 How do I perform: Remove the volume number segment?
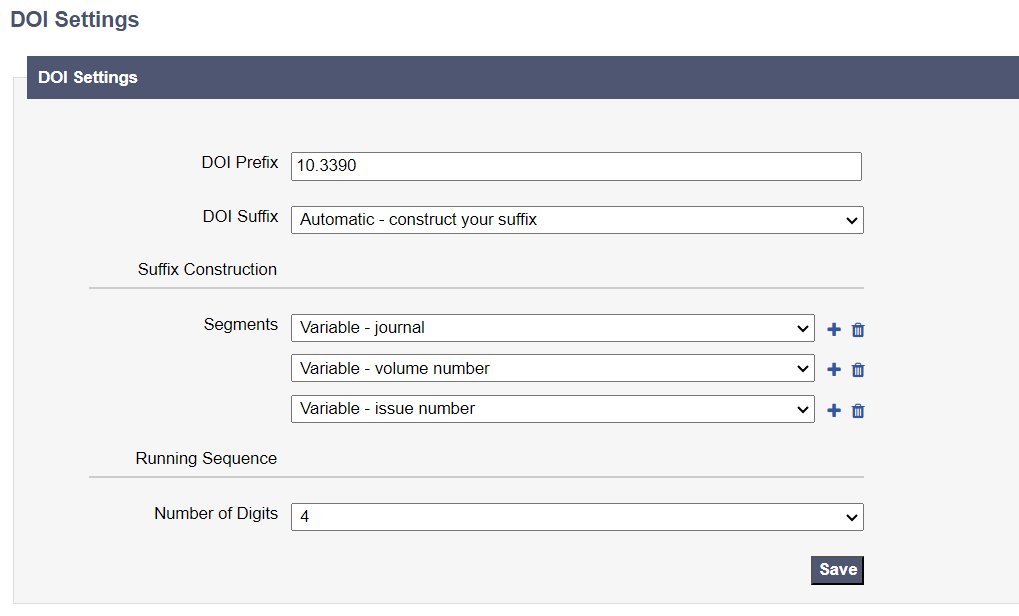point(857,370)
